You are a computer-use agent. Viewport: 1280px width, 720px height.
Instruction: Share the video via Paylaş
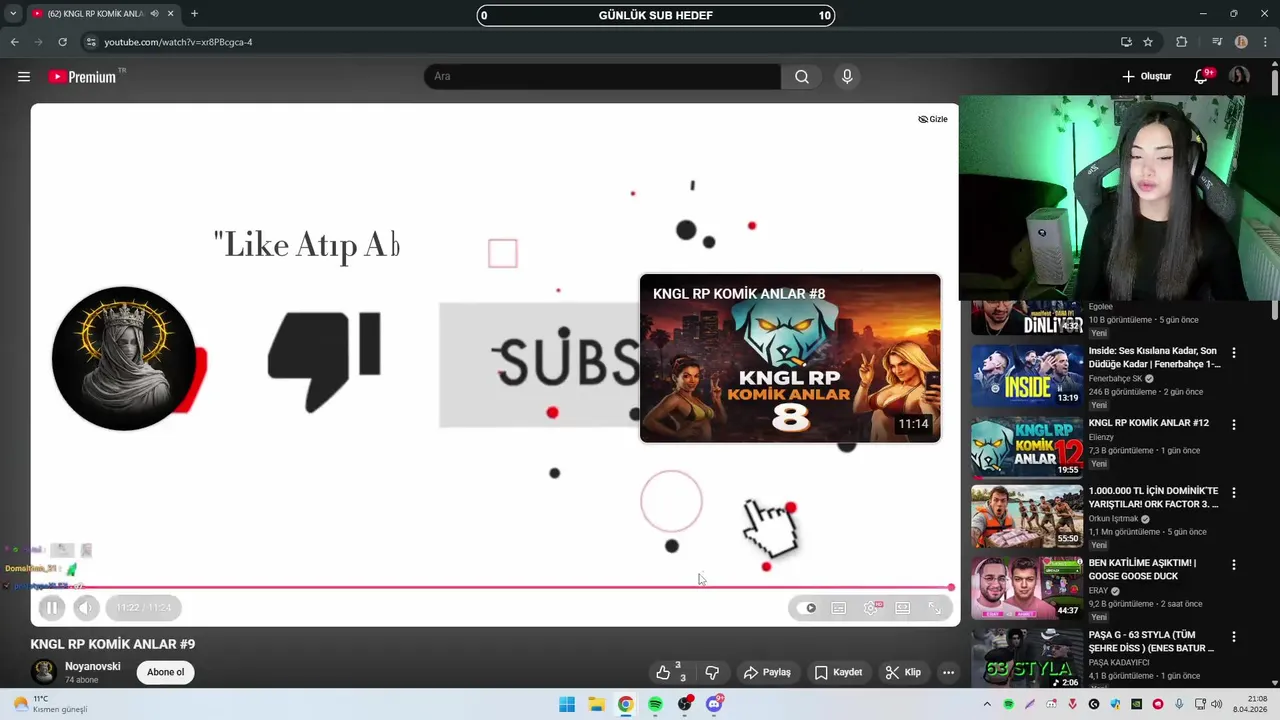click(768, 672)
